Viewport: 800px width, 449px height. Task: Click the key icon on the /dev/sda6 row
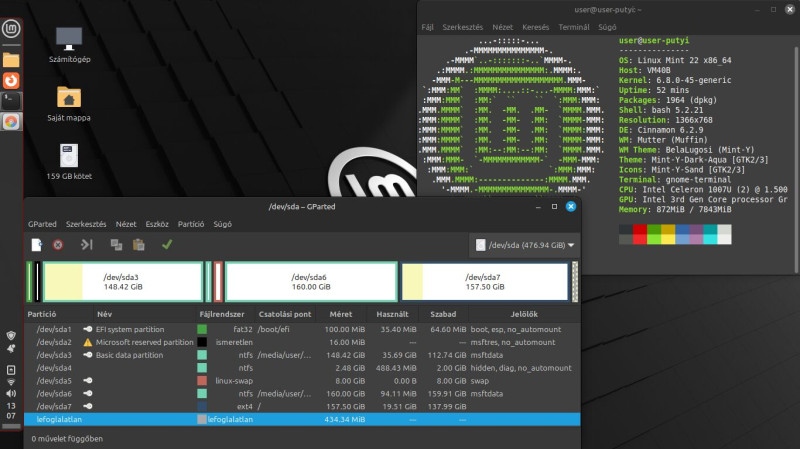point(88,393)
